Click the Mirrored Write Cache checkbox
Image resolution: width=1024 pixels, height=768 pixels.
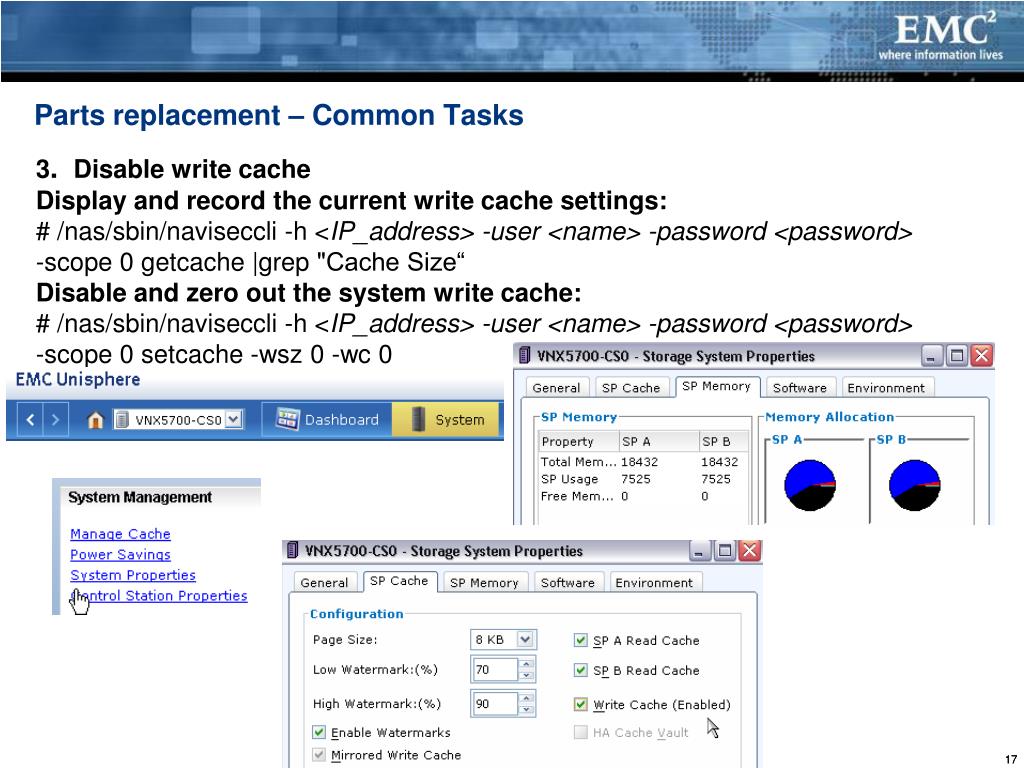click(x=319, y=754)
